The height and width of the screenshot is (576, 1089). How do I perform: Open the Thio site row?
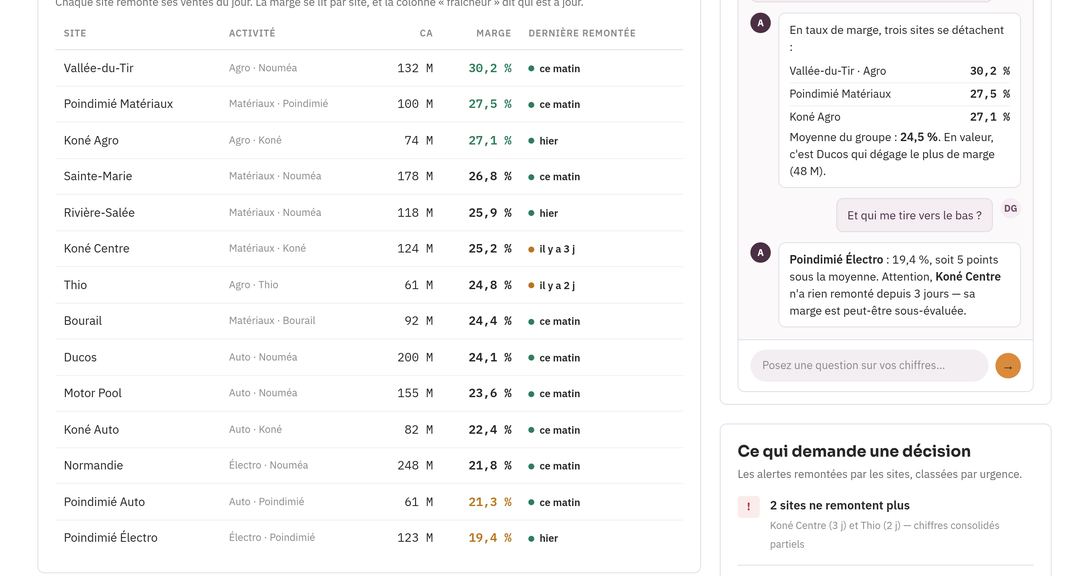369,285
